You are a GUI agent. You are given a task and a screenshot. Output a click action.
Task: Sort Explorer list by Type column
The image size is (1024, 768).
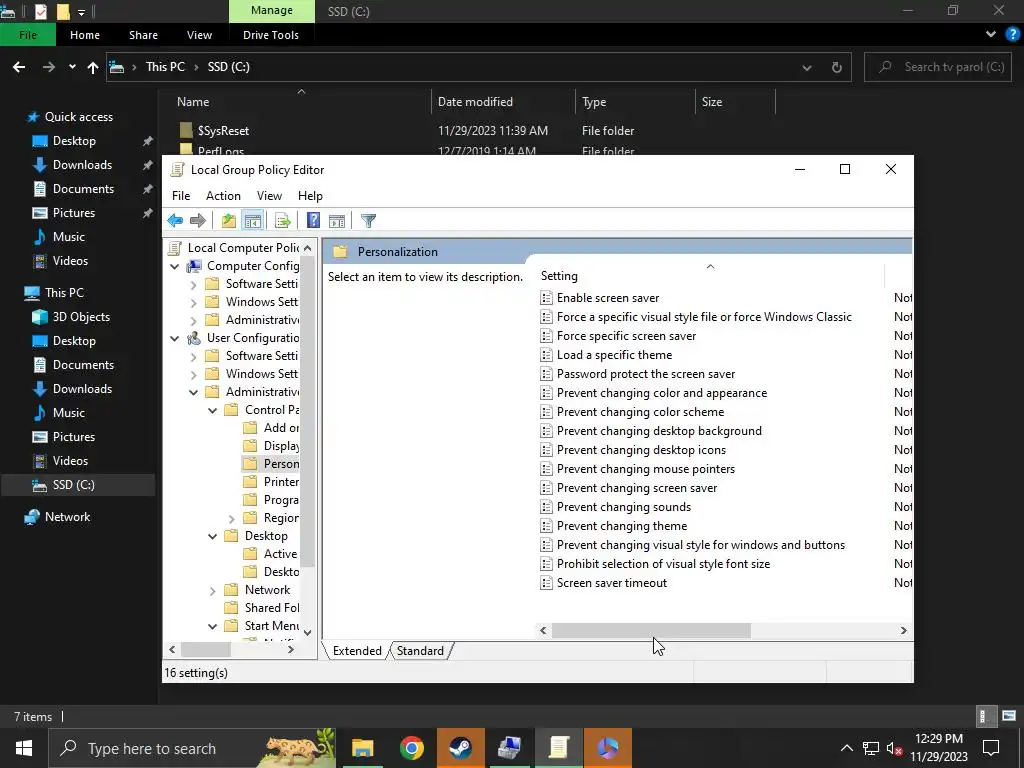(x=635, y=102)
